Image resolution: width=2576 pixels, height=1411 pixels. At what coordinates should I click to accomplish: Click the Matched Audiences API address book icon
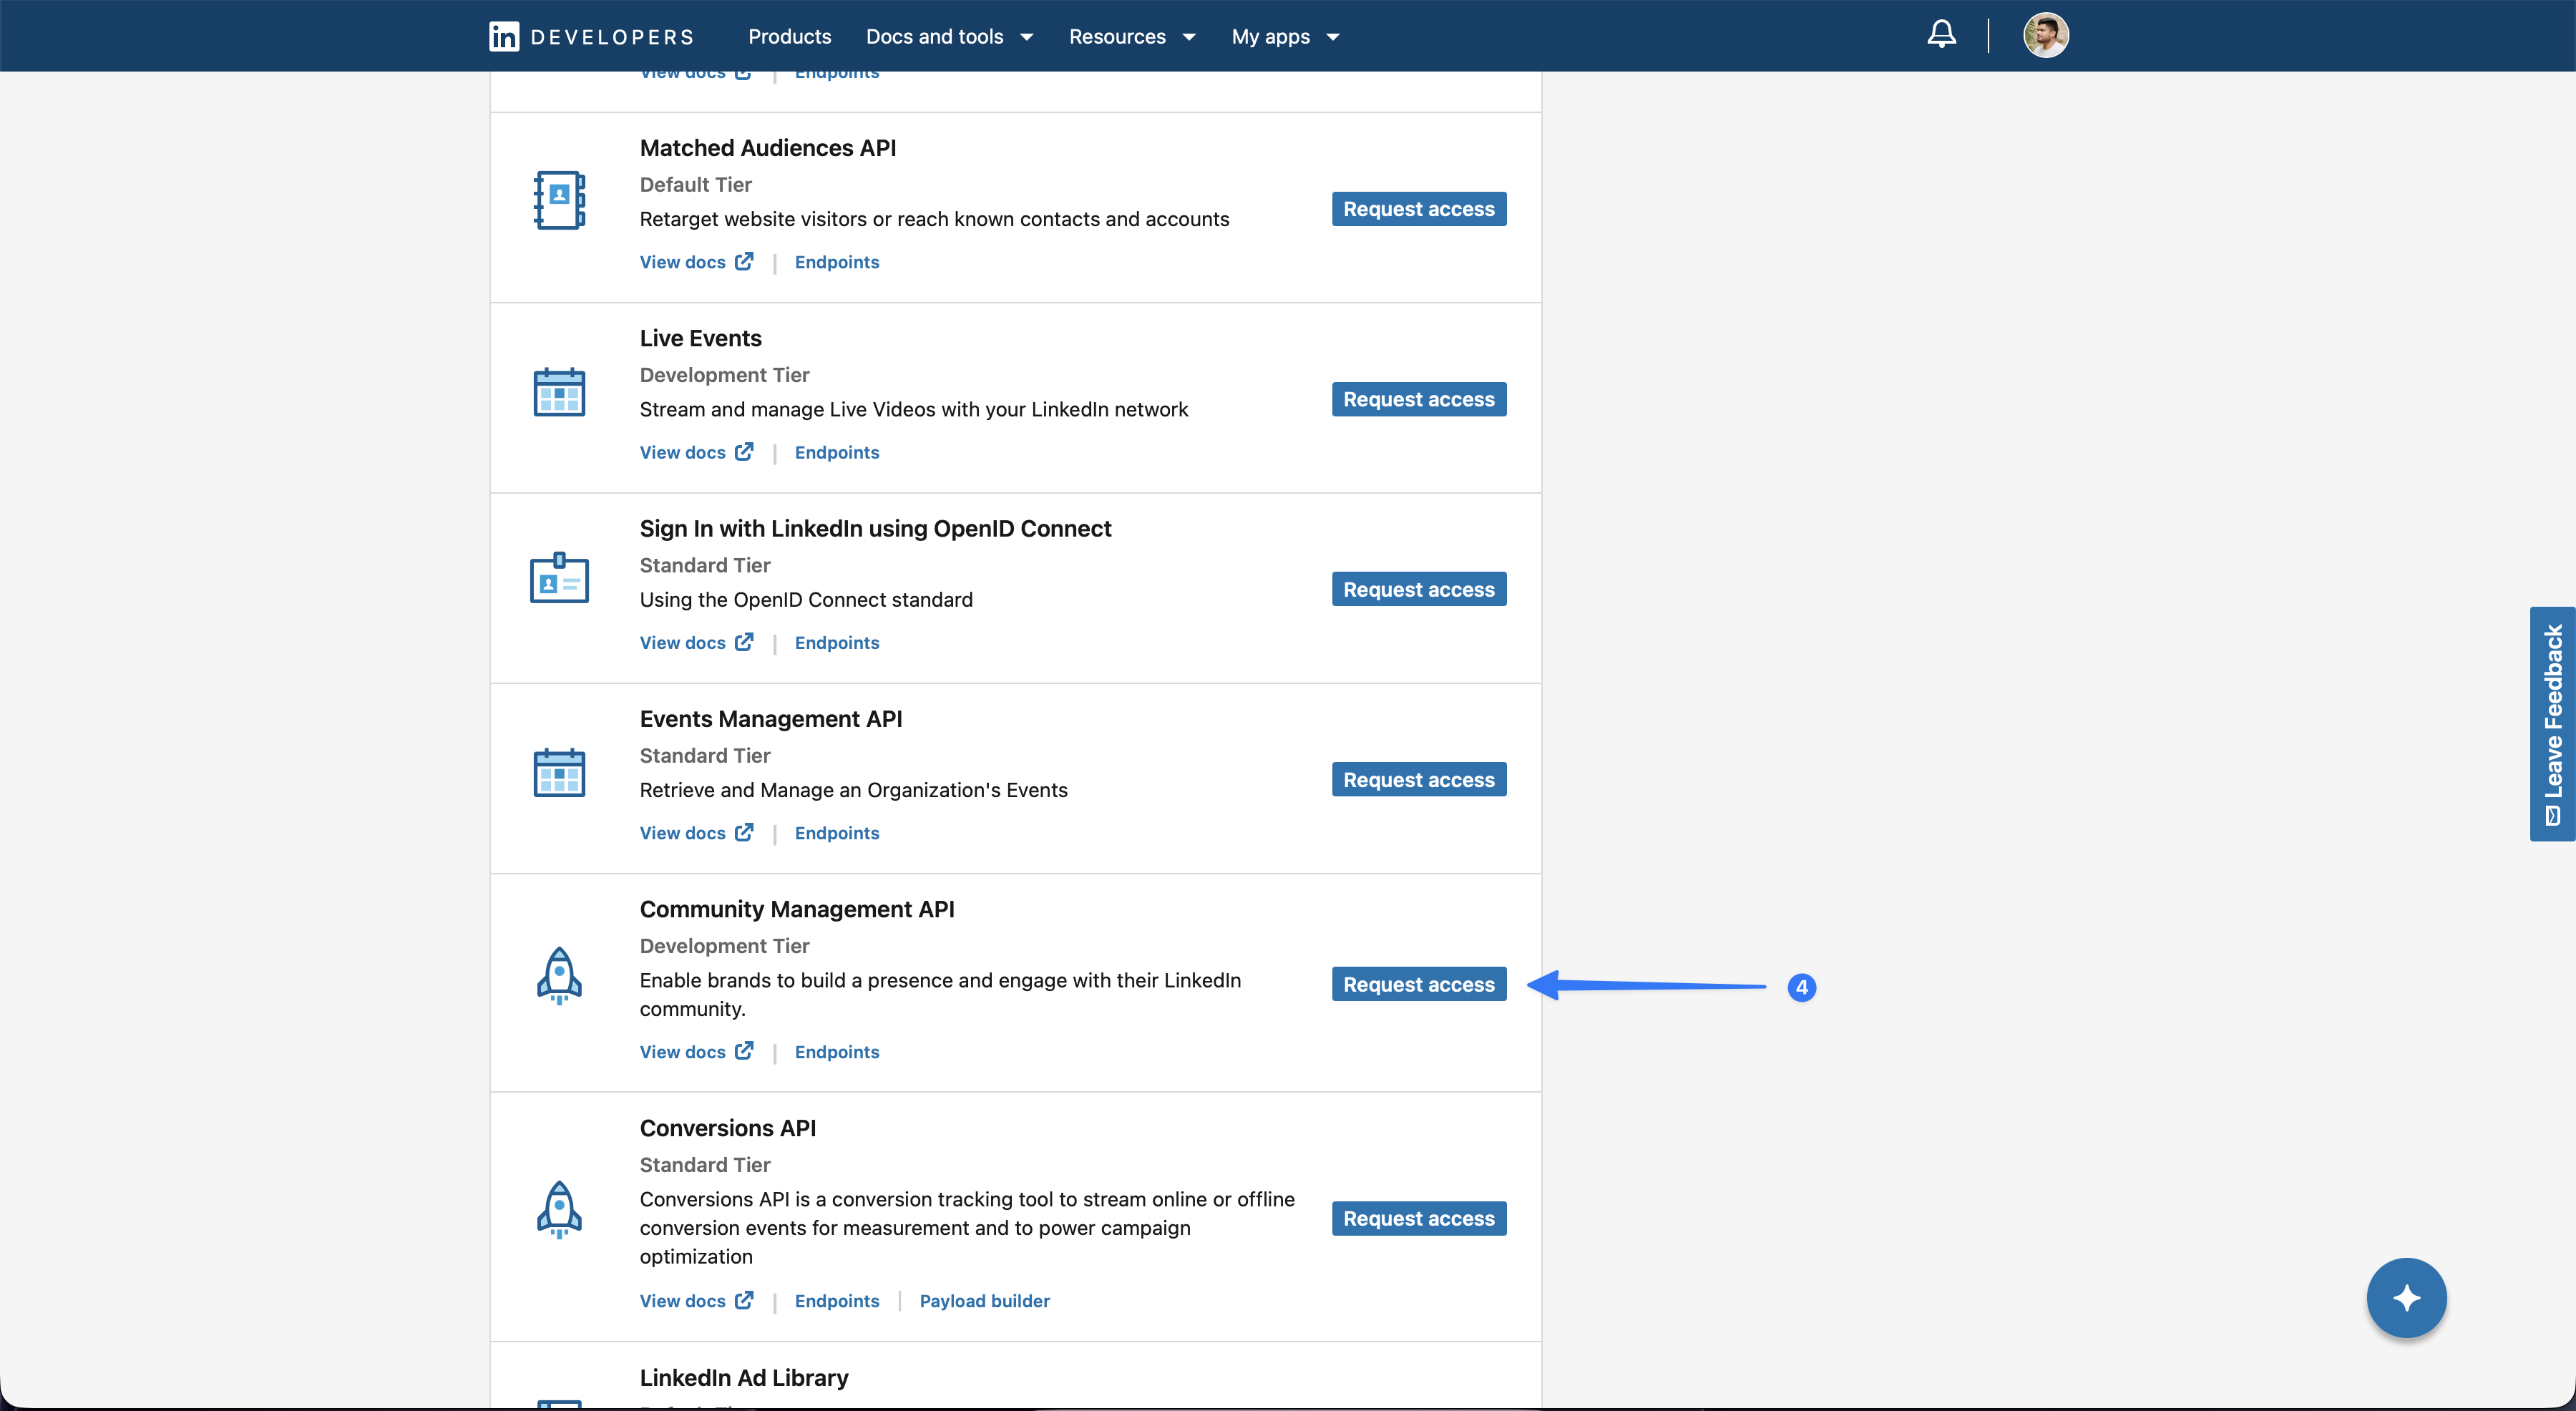click(559, 200)
